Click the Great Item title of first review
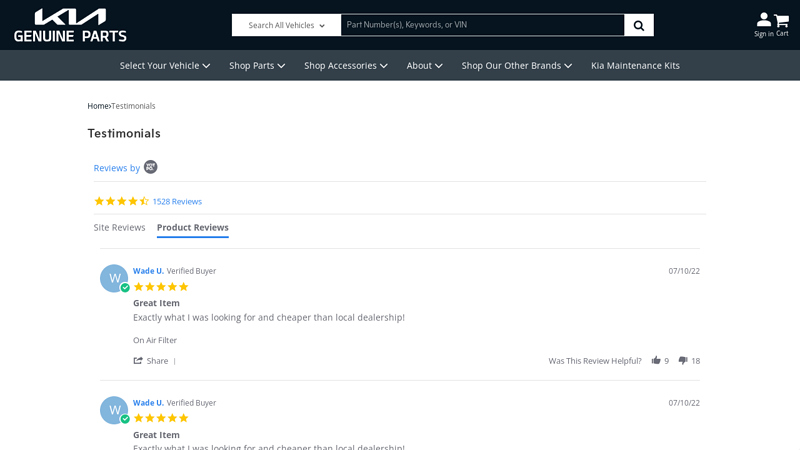The height and width of the screenshot is (450, 800). point(156,303)
